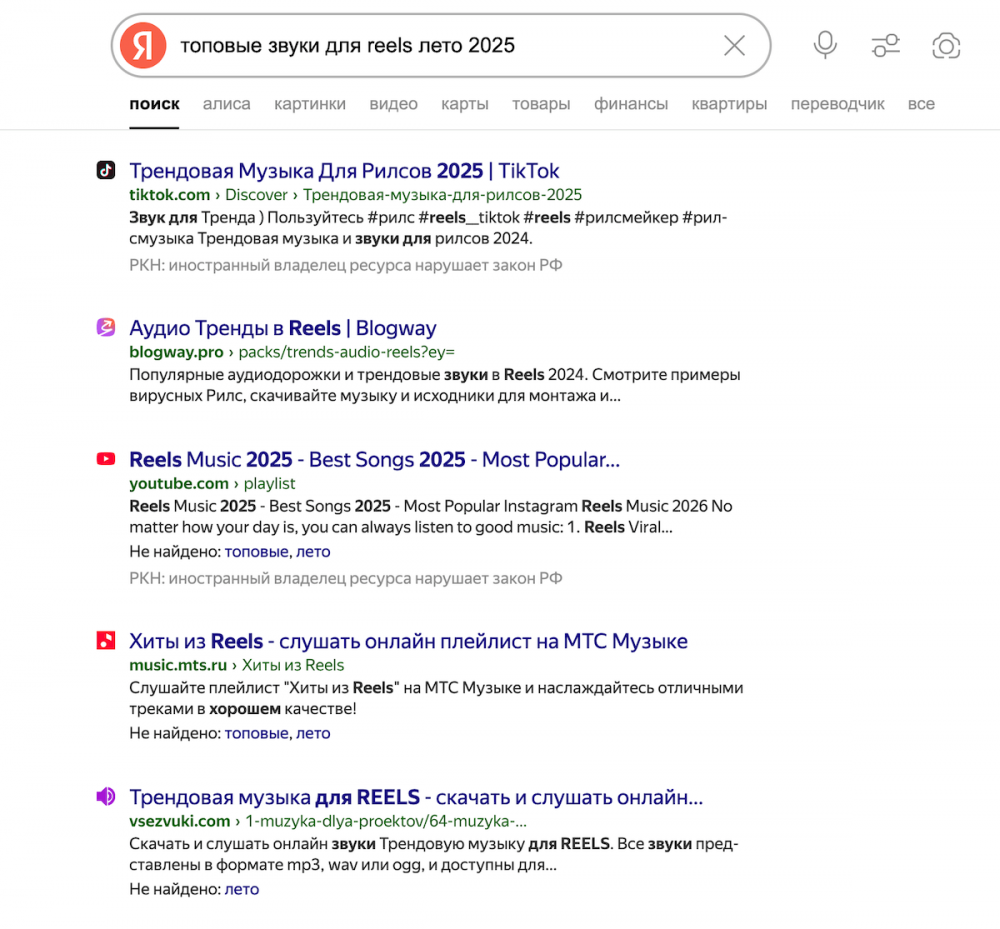Open the packs/trends-audio-reels breadcrumb link
The image size is (1000, 929).
(346, 352)
